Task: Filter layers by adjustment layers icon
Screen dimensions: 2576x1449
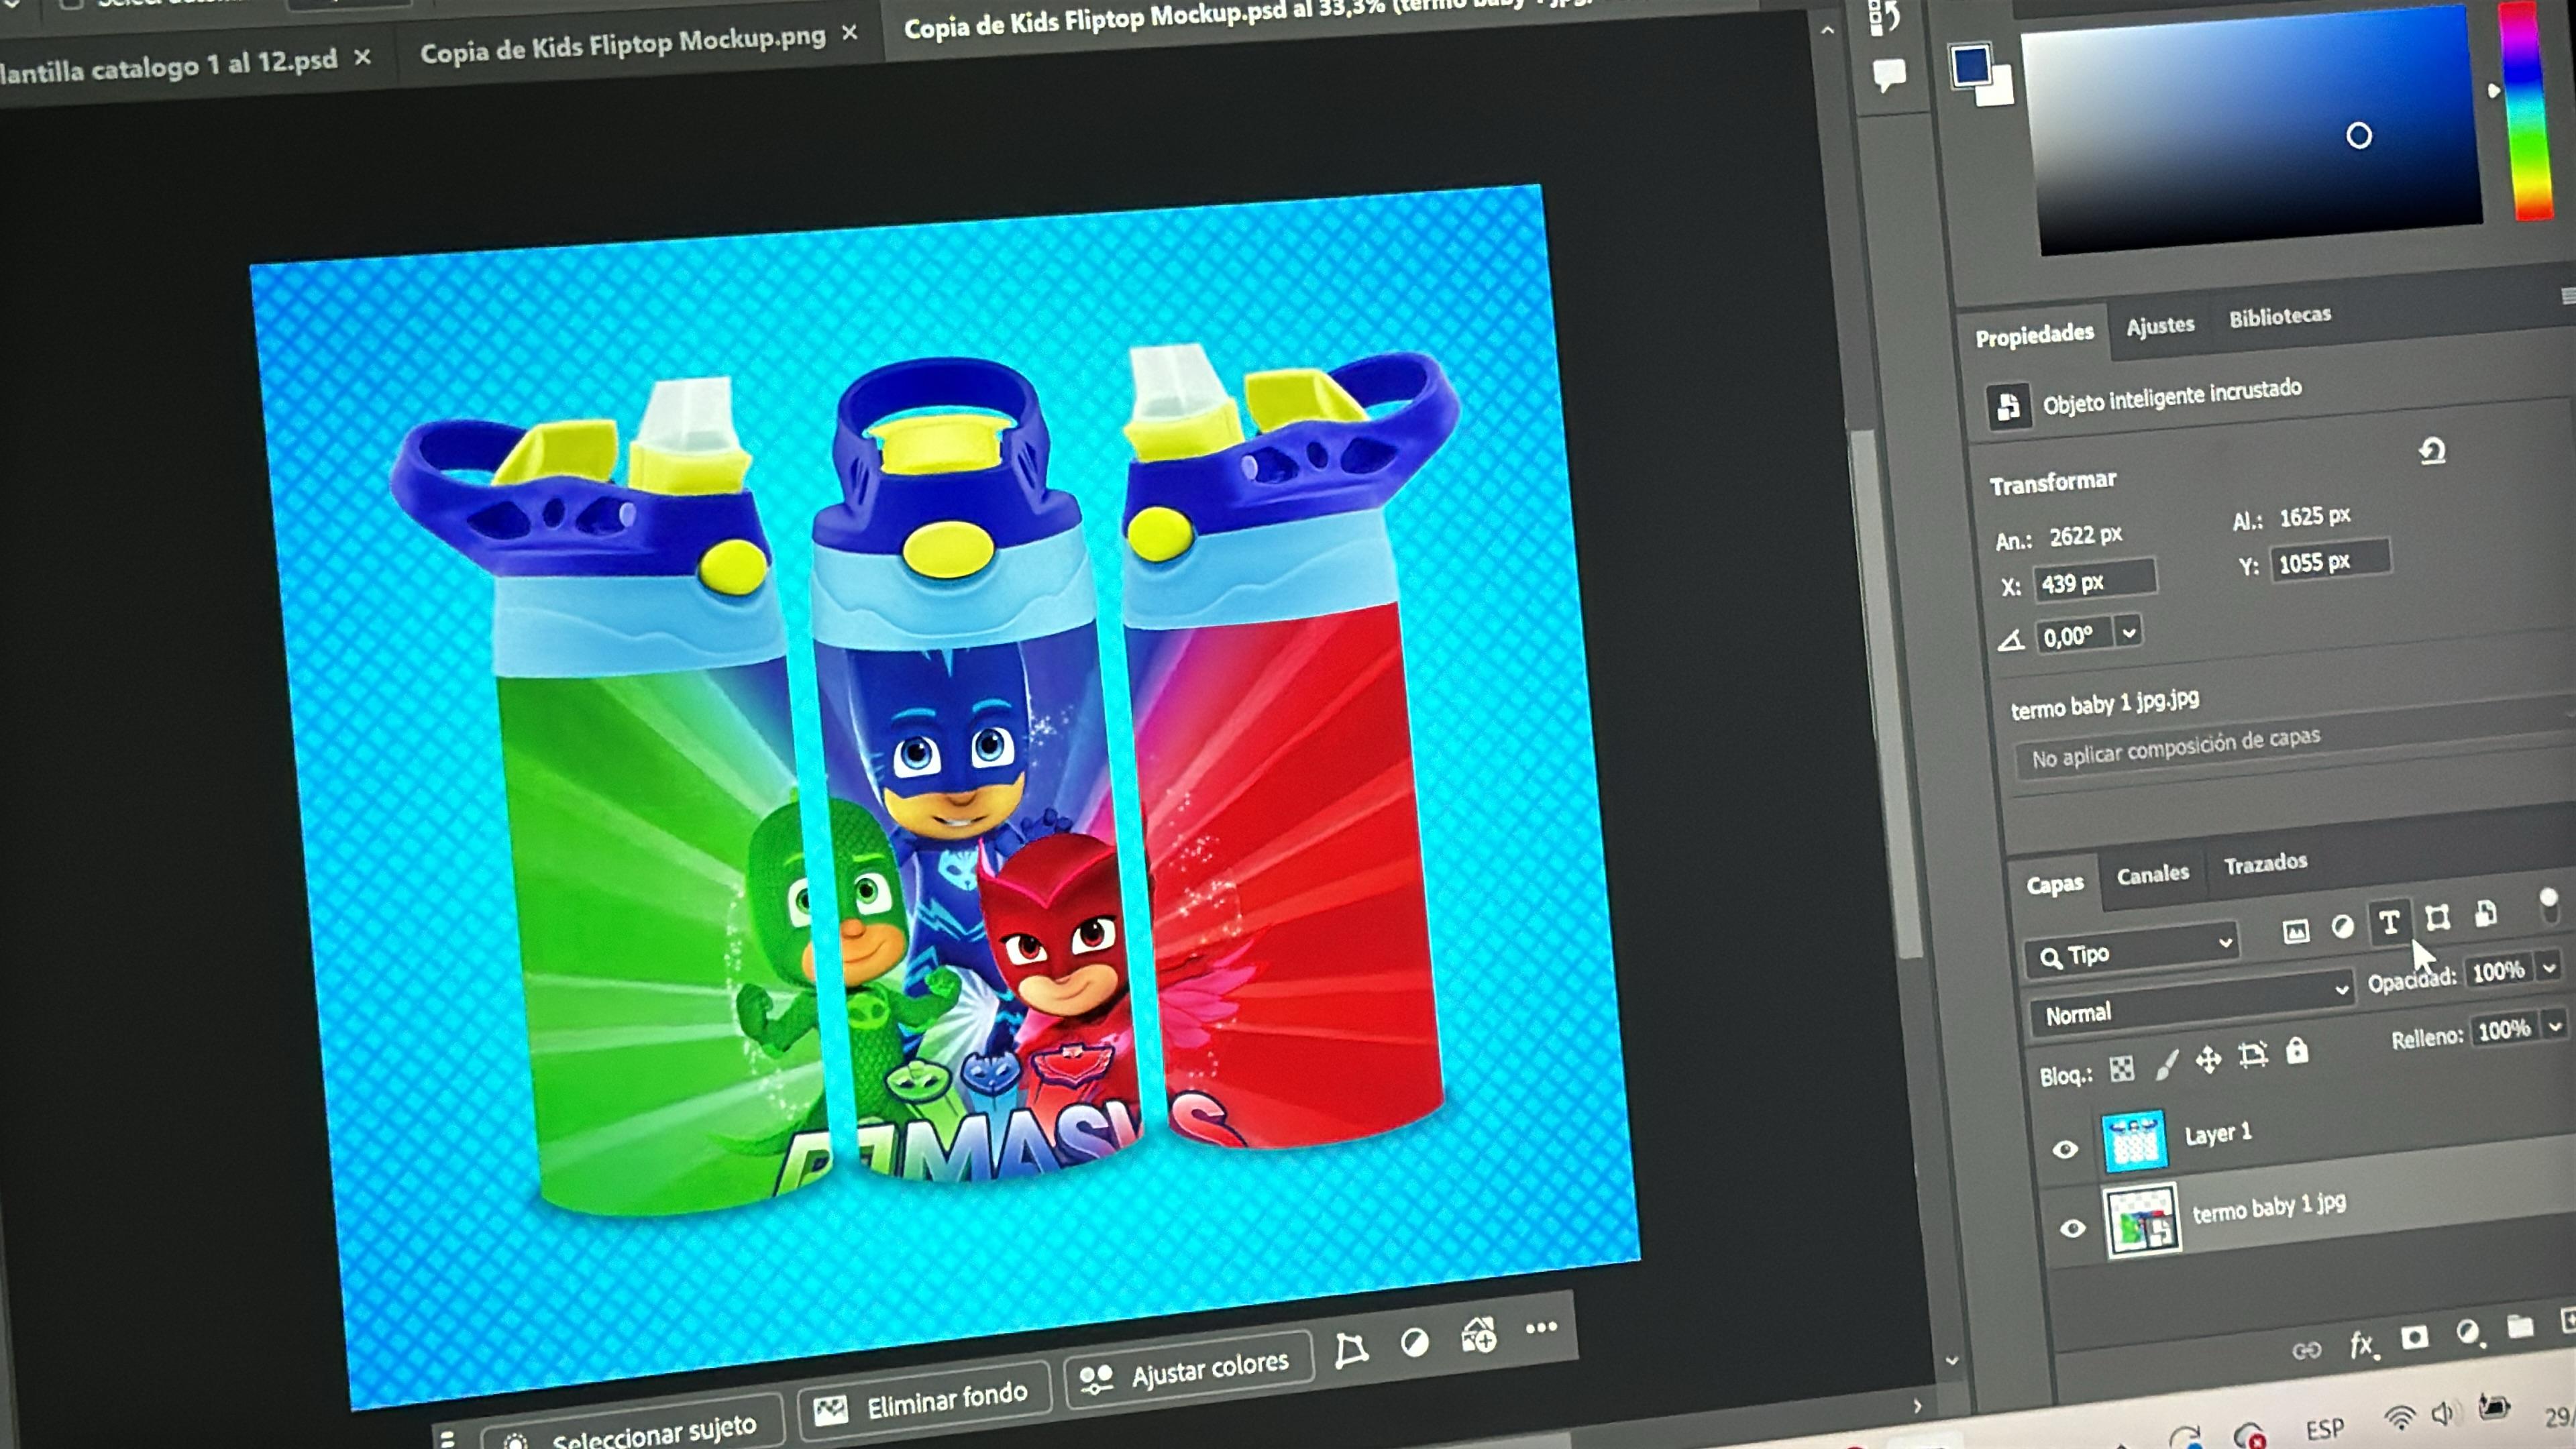Action: tap(2342, 927)
